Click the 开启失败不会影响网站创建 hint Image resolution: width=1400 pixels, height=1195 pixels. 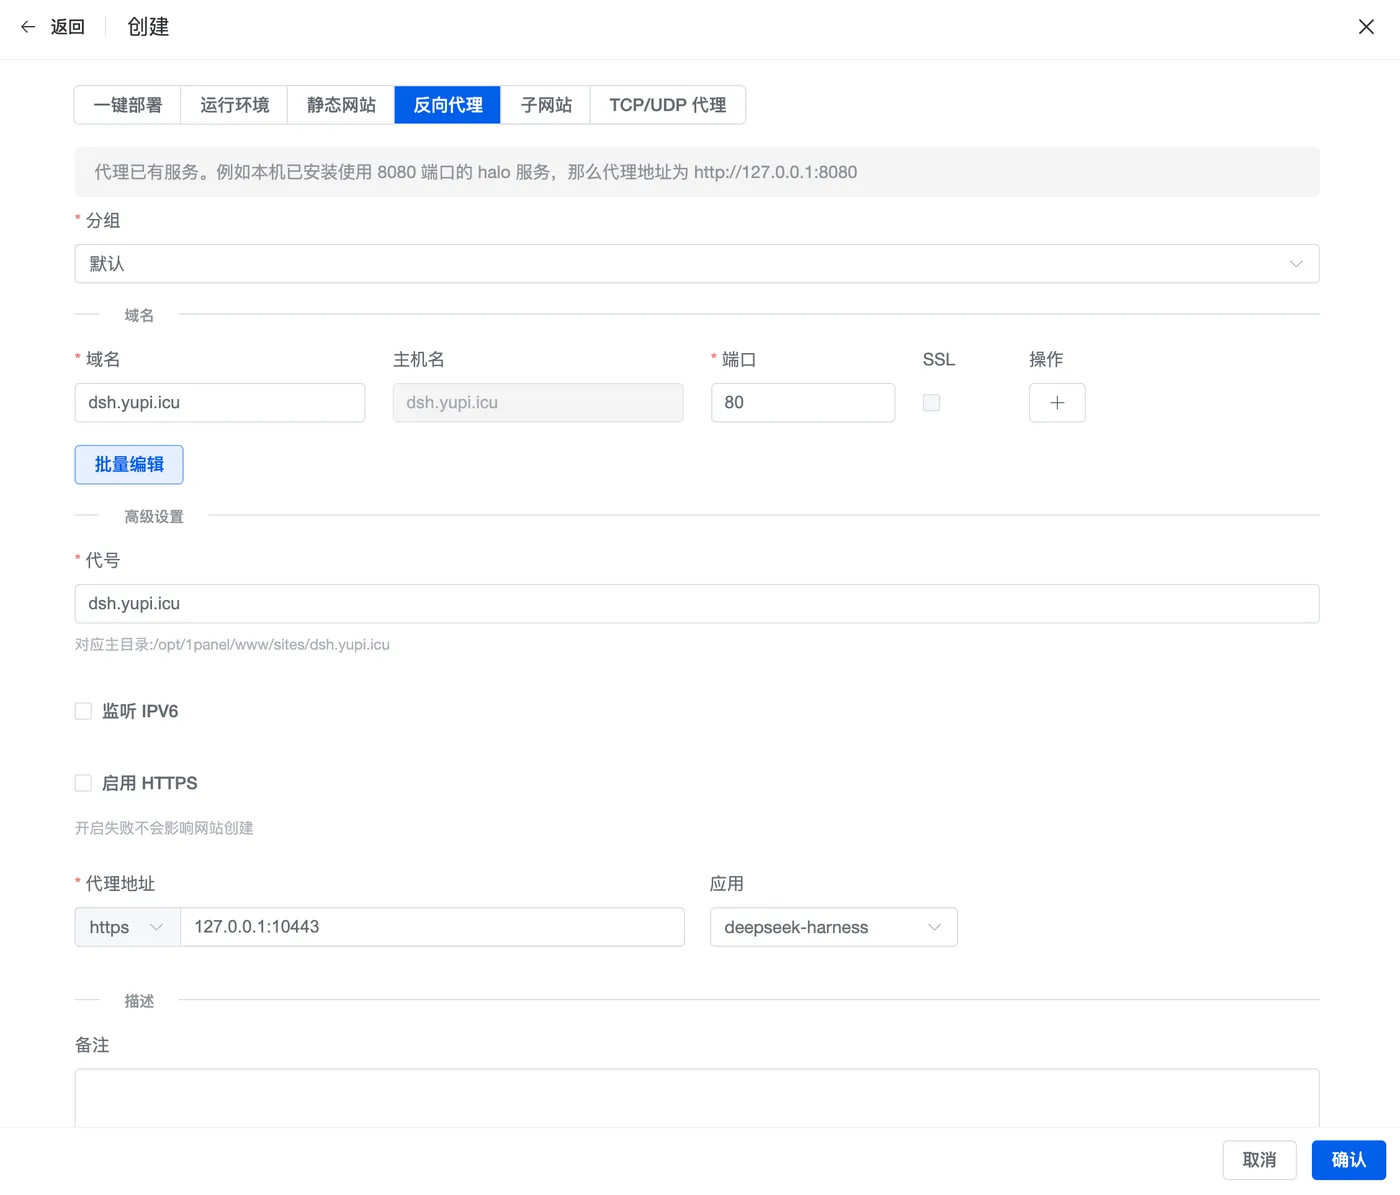pos(164,828)
